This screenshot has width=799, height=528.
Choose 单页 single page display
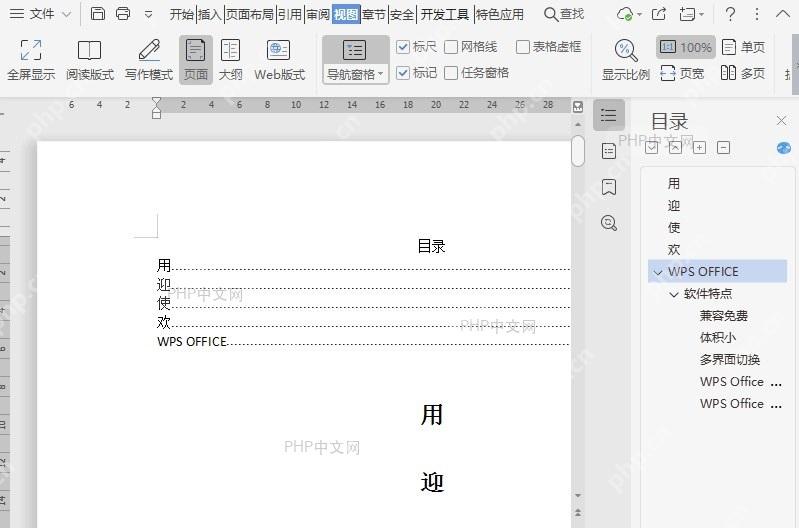(x=743, y=47)
